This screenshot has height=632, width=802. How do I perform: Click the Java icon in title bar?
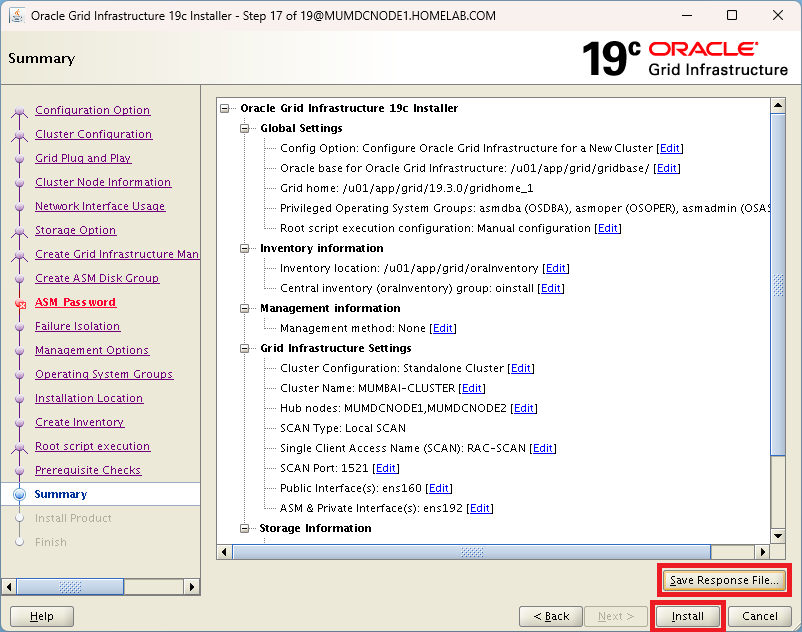click(15, 15)
